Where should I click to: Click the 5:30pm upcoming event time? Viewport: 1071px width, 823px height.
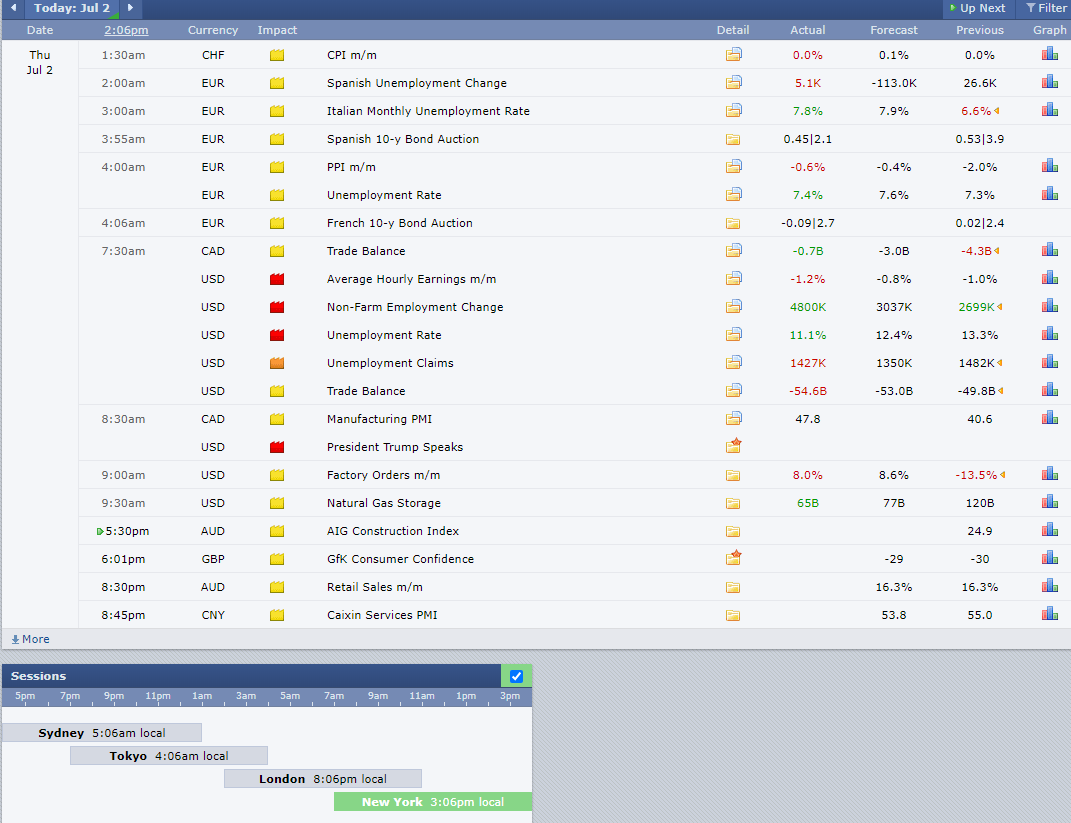127,531
